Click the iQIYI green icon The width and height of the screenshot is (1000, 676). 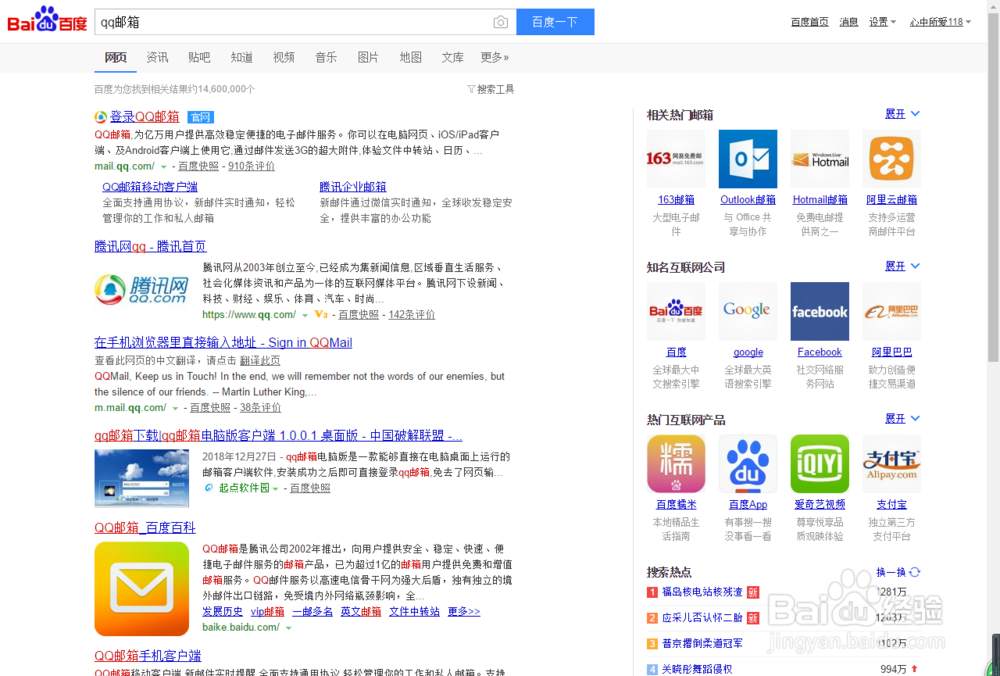point(820,464)
